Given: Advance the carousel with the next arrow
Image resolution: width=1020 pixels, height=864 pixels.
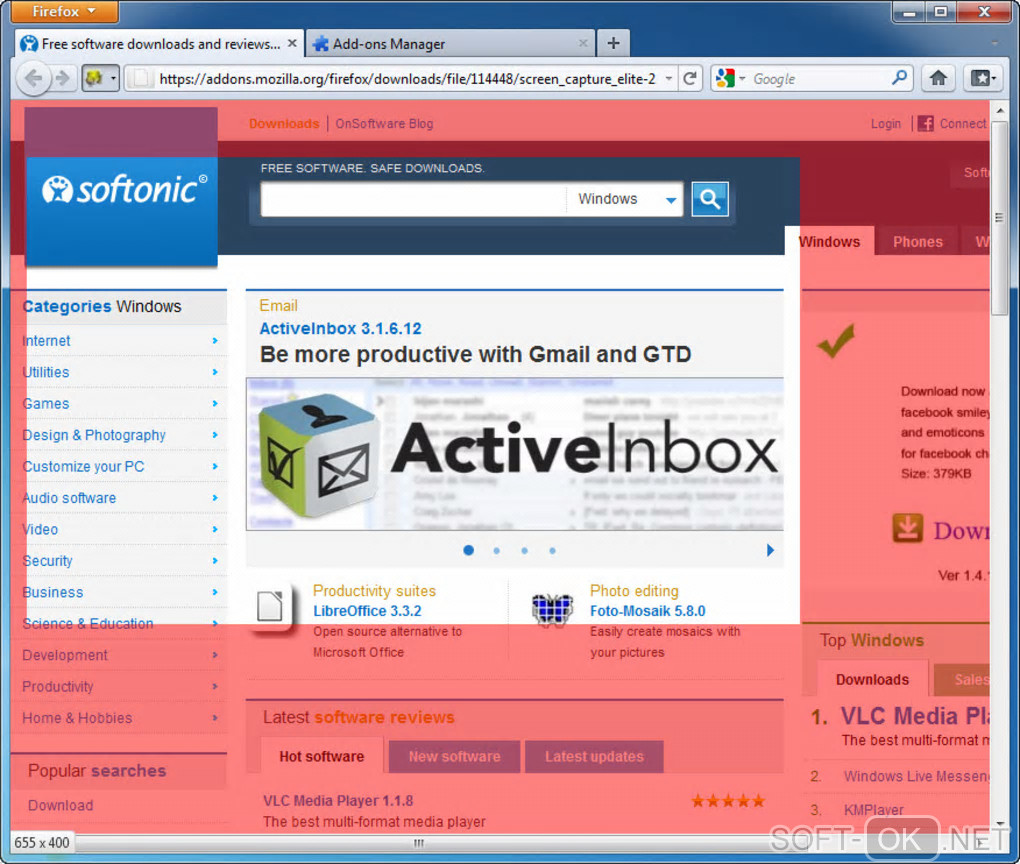Looking at the screenshot, I should tap(770, 550).
